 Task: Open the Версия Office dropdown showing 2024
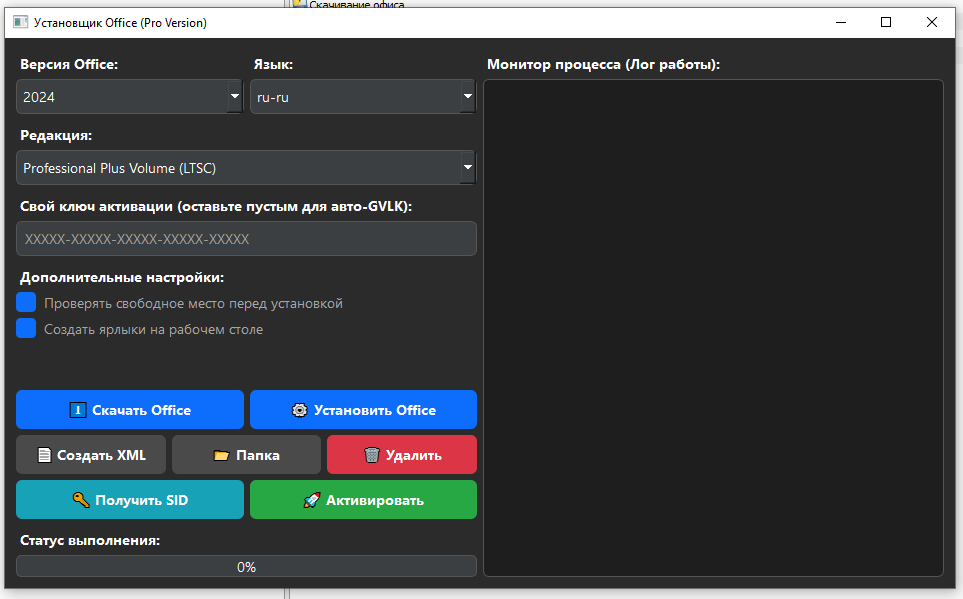click(x=129, y=96)
